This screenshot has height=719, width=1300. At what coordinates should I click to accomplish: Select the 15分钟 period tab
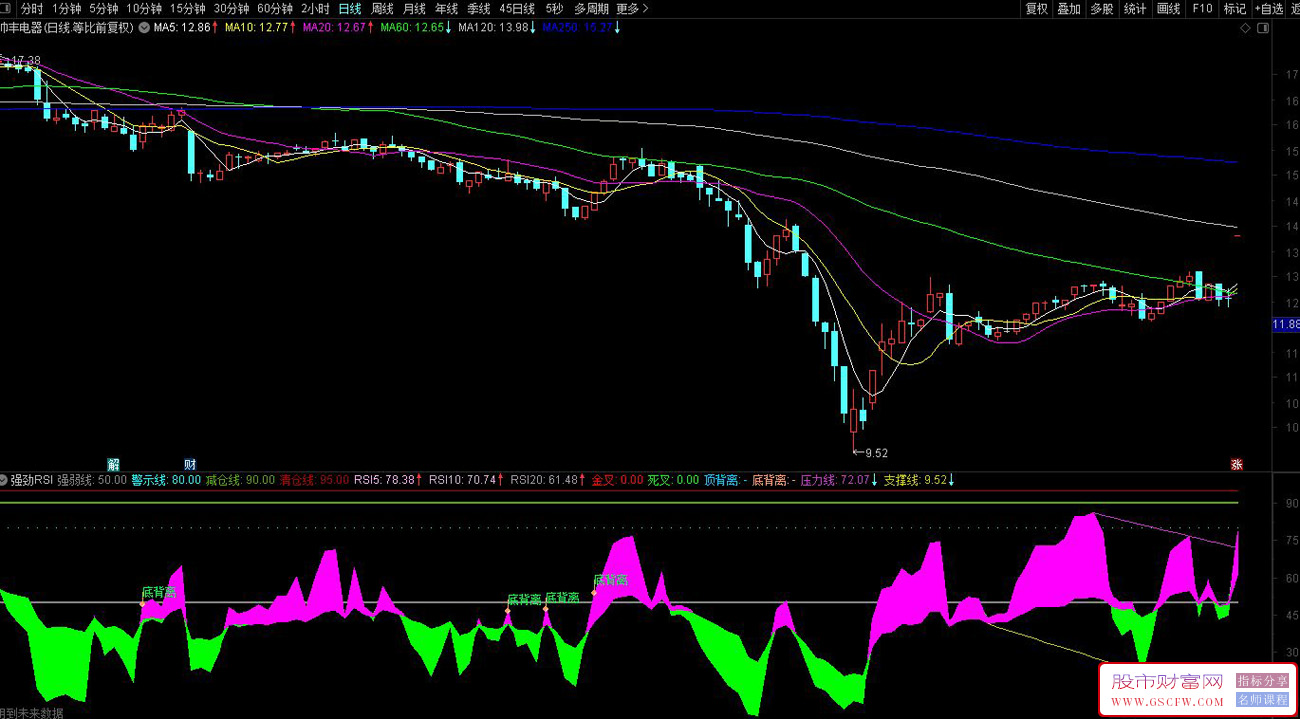188,8
